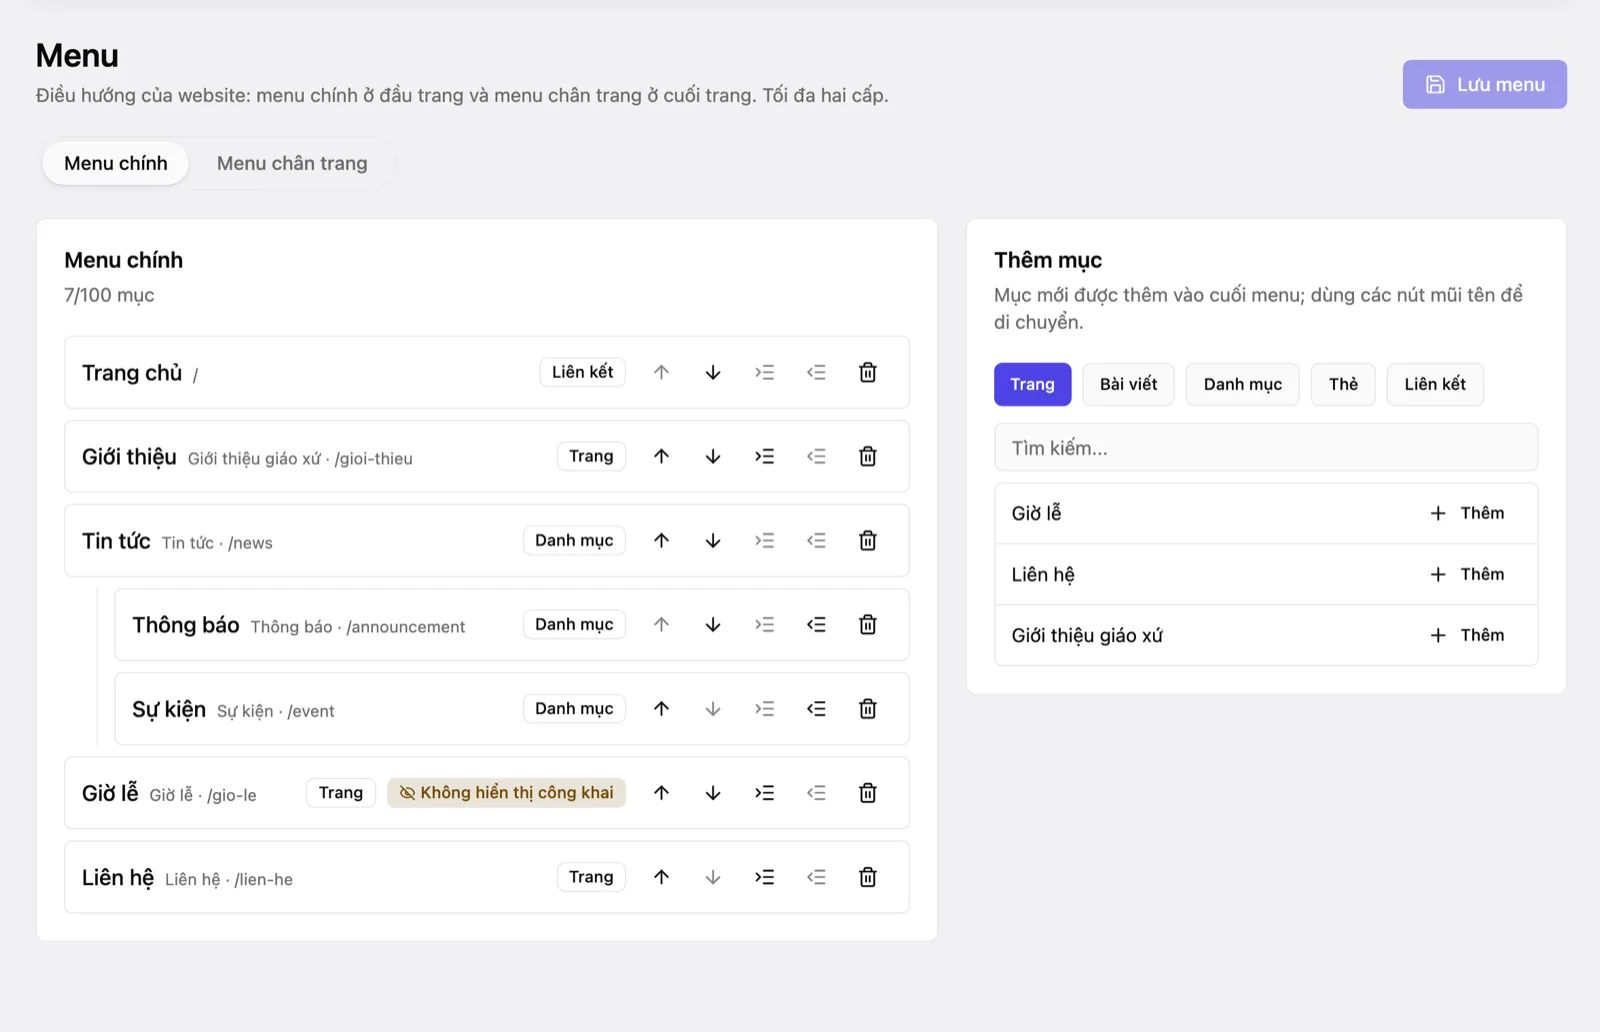The height and width of the screenshot is (1032, 1600).
Task: Delete the Liên hệ menu item
Action: [868, 877]
